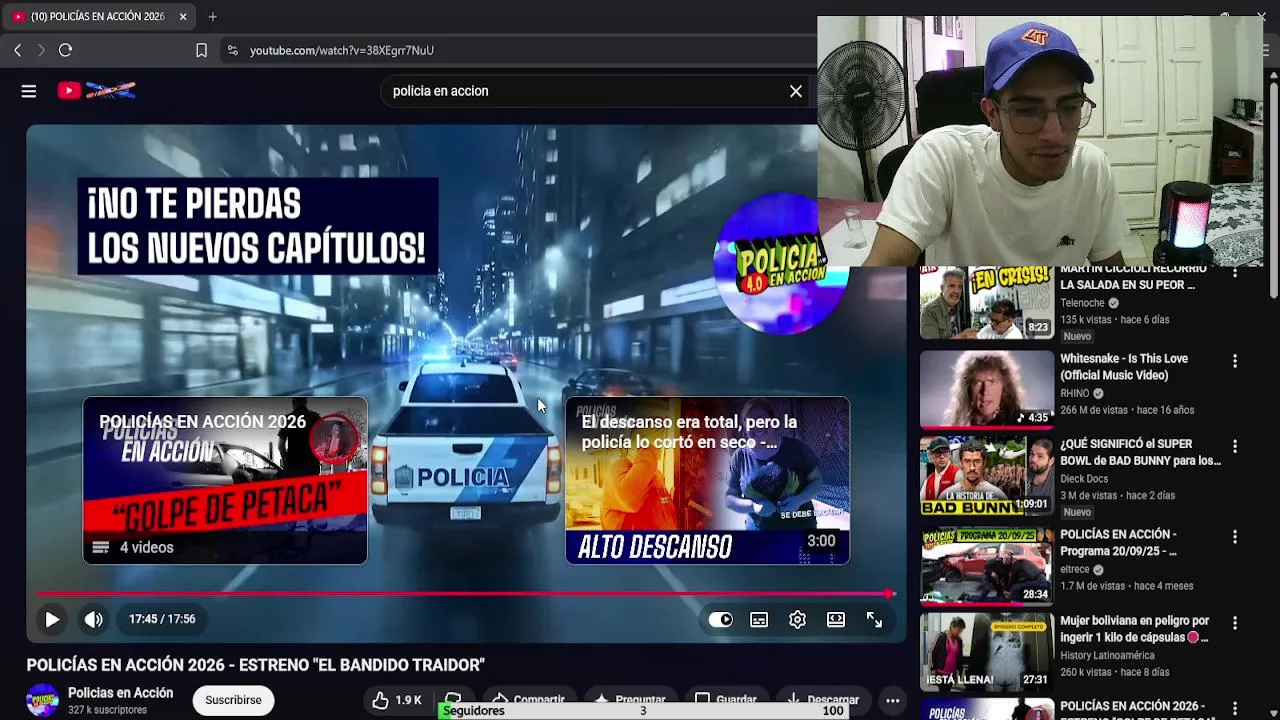1280x720 pixels.
Task: Open the 'GOLPE DE PETACA' playlist end card
Action: click(225, 481)
